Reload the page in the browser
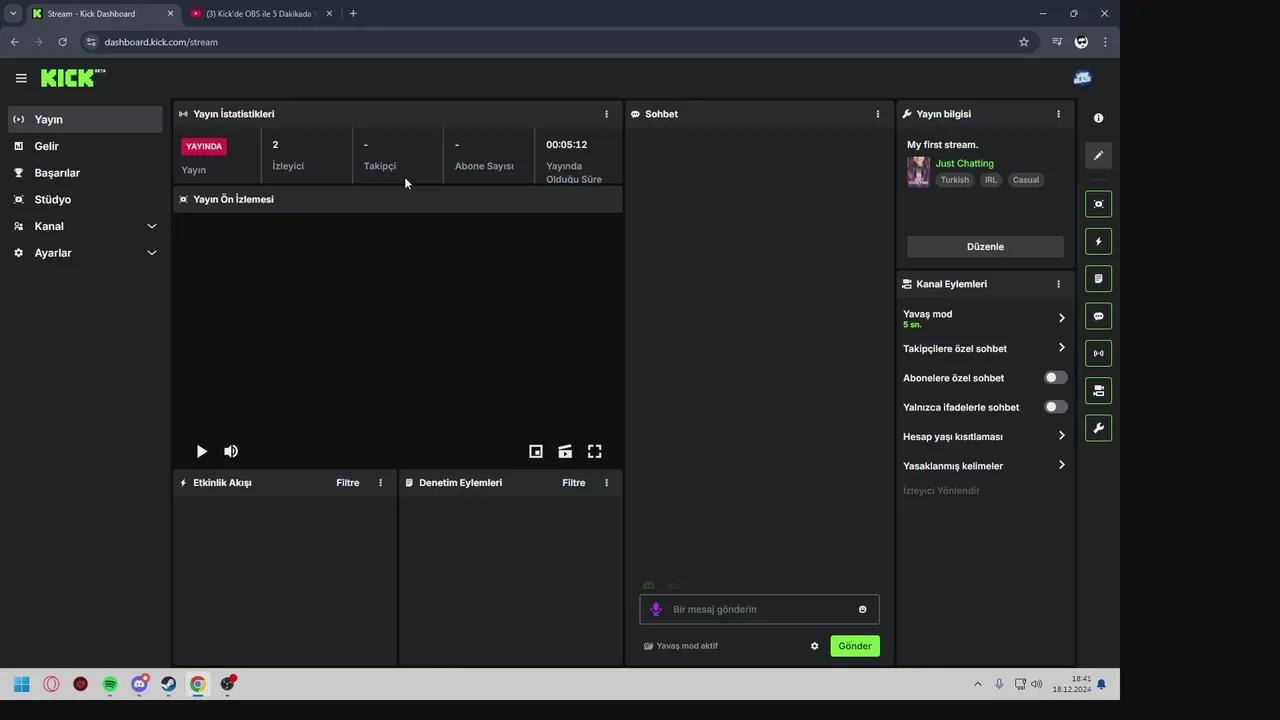The width and height of the screenshot is (1280, 720). [x=62, y=42]
